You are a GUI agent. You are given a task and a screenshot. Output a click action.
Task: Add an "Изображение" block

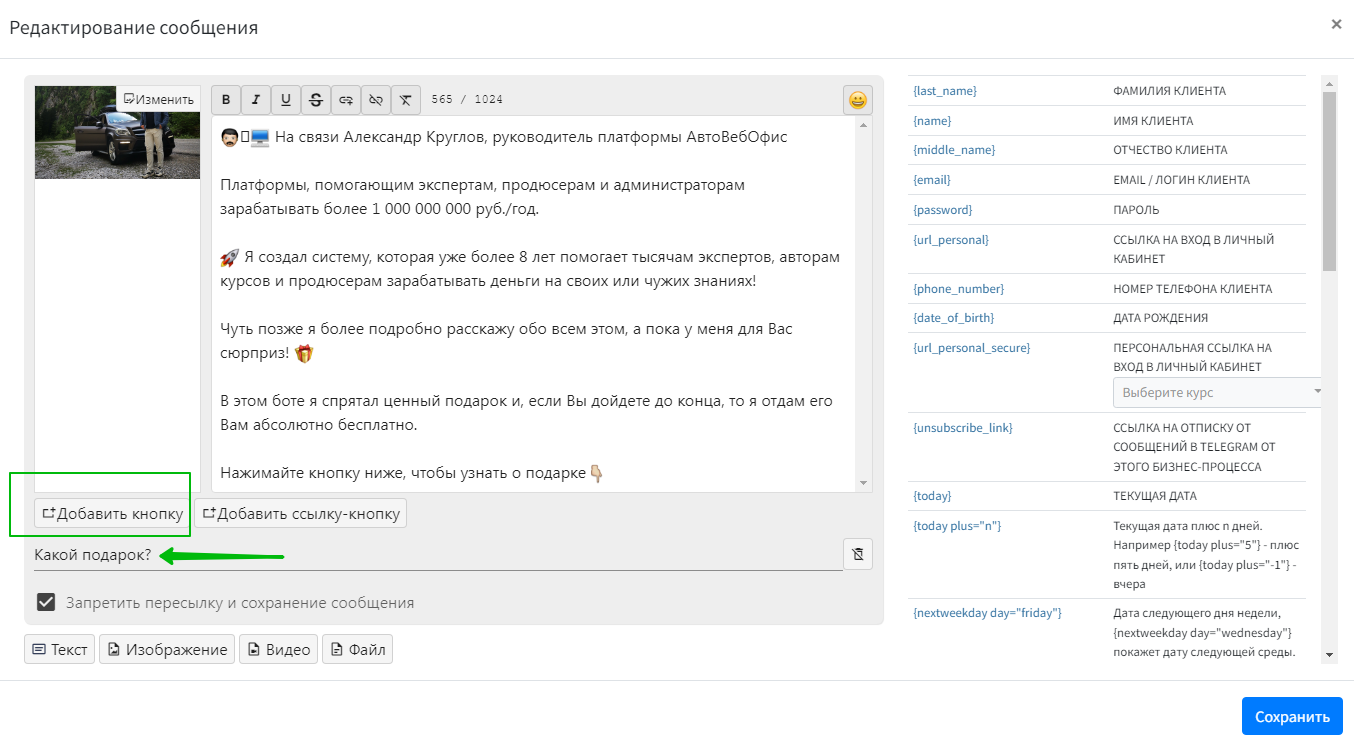(167, 650)
